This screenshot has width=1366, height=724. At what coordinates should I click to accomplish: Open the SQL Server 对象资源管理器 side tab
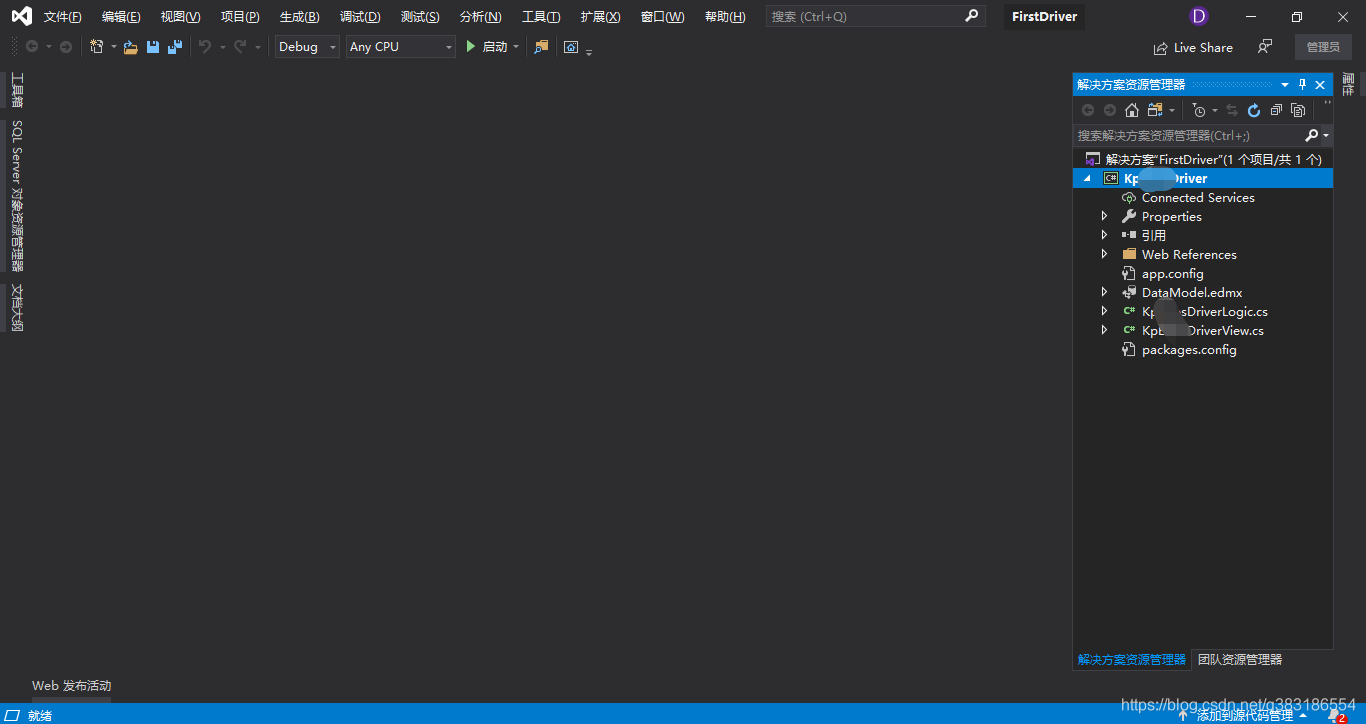[x=17, y=196]
